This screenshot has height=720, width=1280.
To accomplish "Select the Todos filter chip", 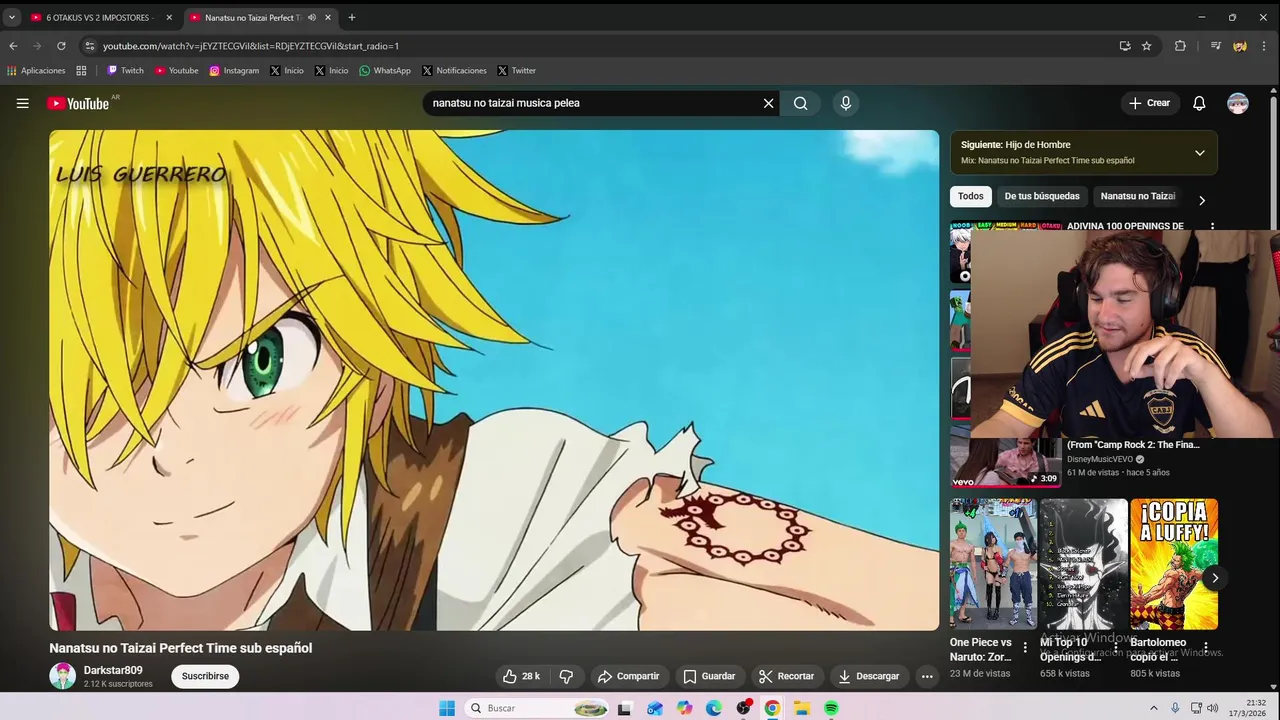I will tap(970, 196).
